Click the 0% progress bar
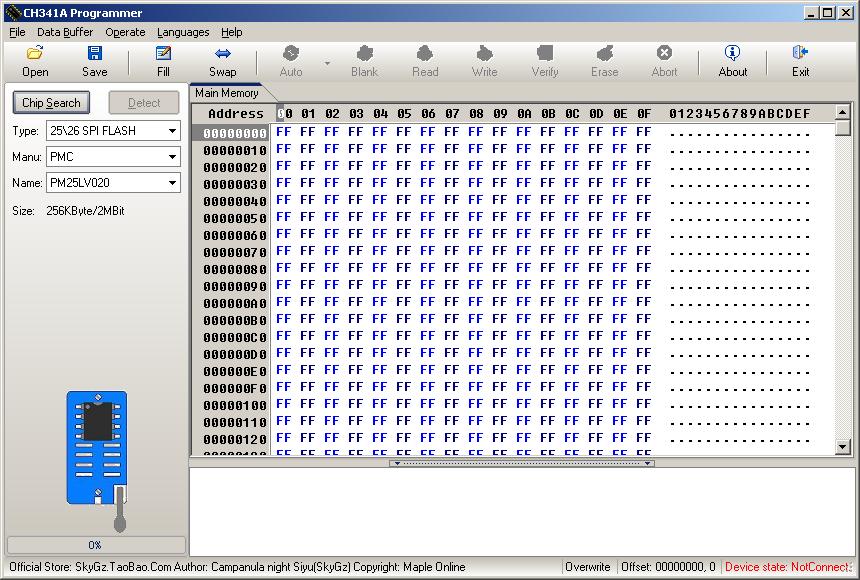The width and height of the screenshot is (860, 580). point(95,545)
